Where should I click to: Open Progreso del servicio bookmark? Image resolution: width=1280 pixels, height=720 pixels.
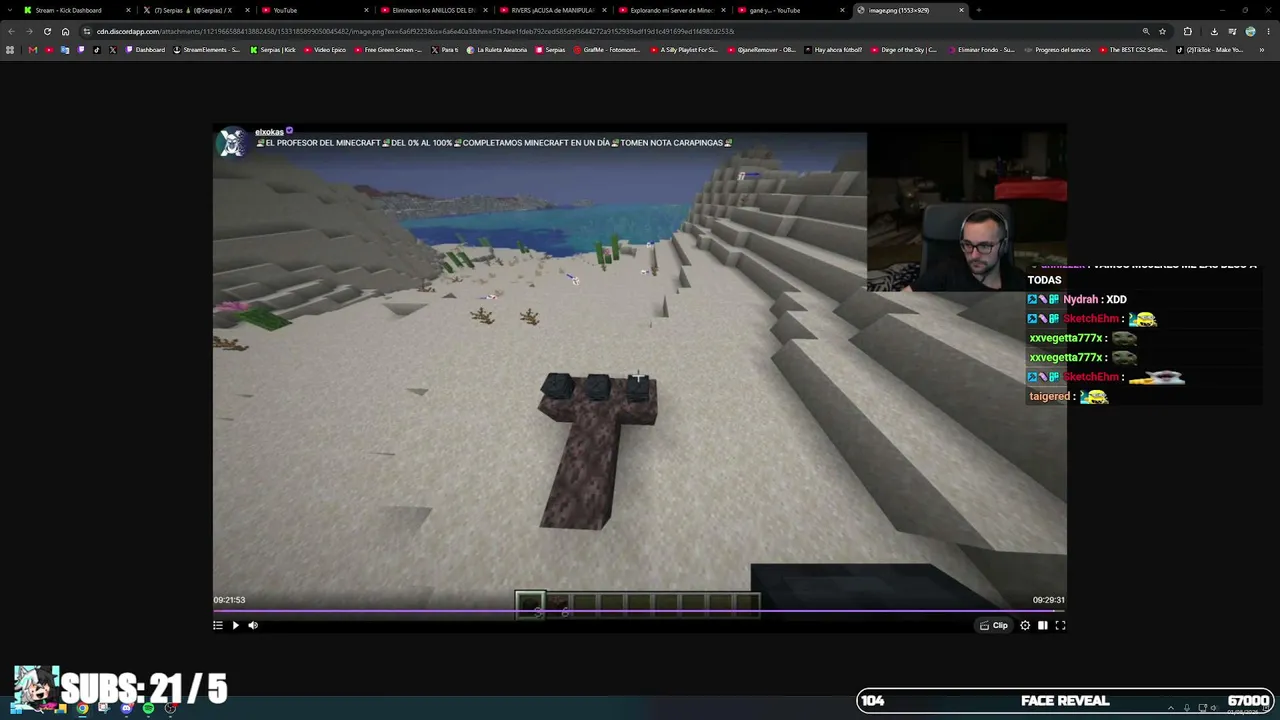[1057, 50]
